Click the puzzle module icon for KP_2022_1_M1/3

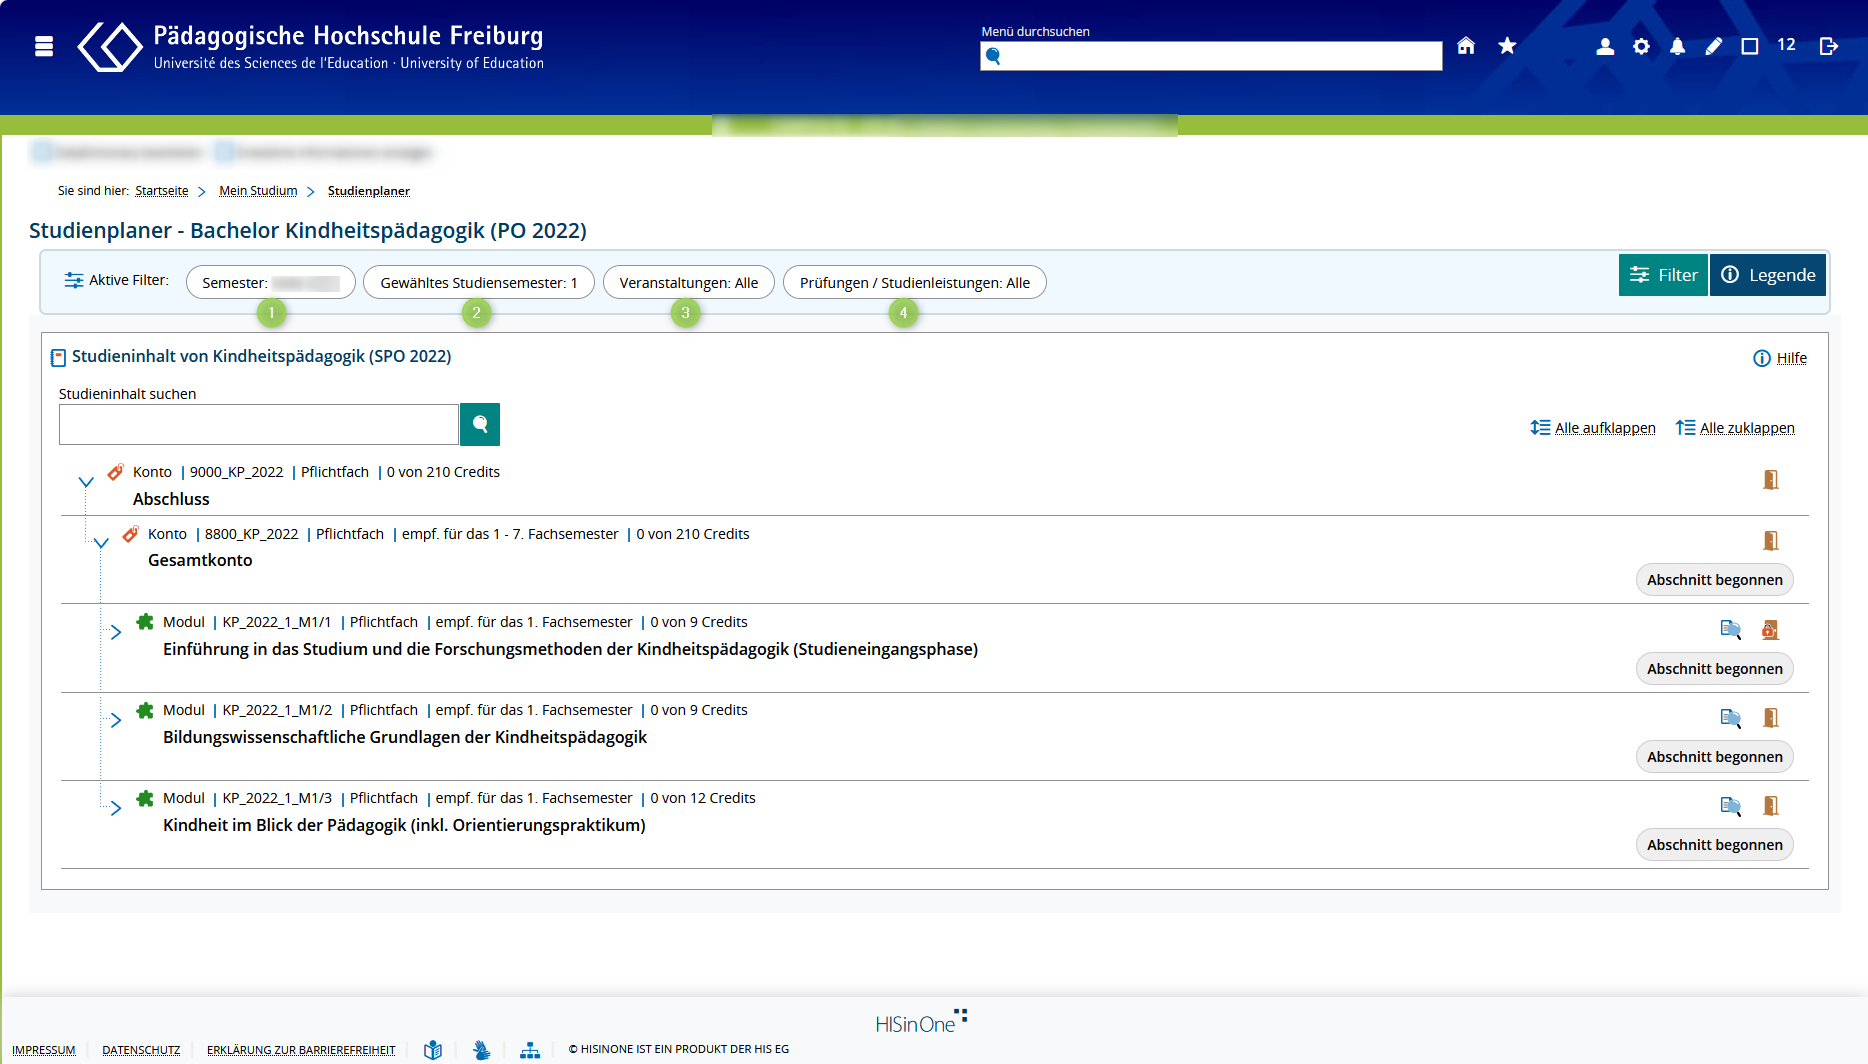pyautogui.click(x=145, y=798)
